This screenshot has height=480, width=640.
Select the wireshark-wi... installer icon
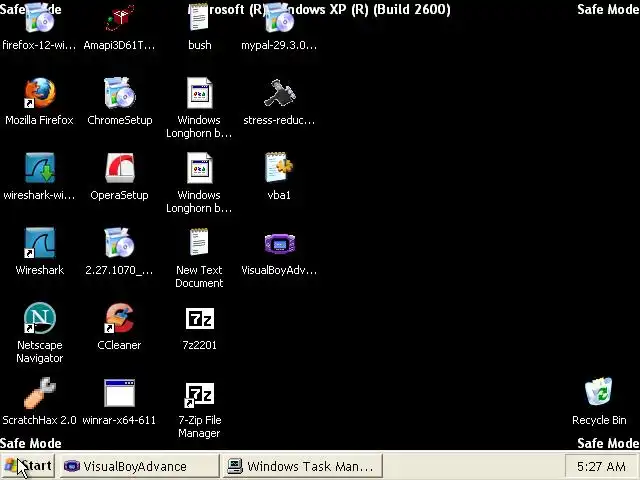click(x=40, y=168)
